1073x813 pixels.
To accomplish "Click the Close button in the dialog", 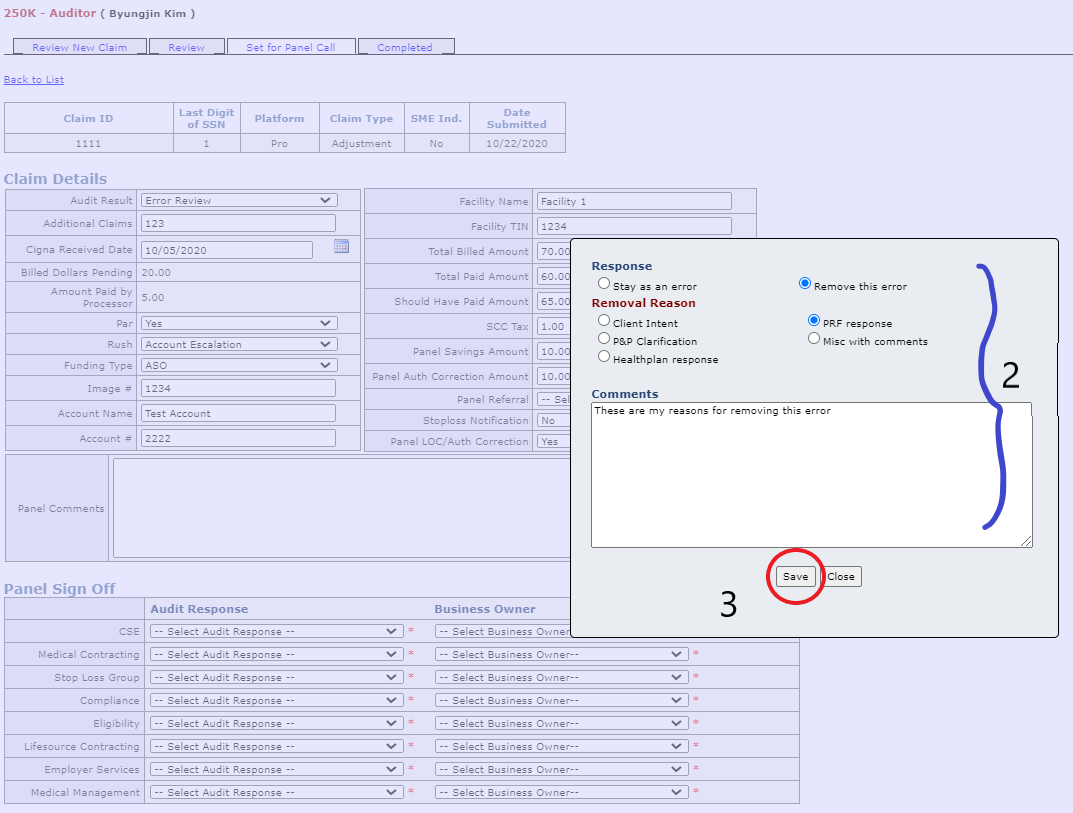I will [840, 576].
